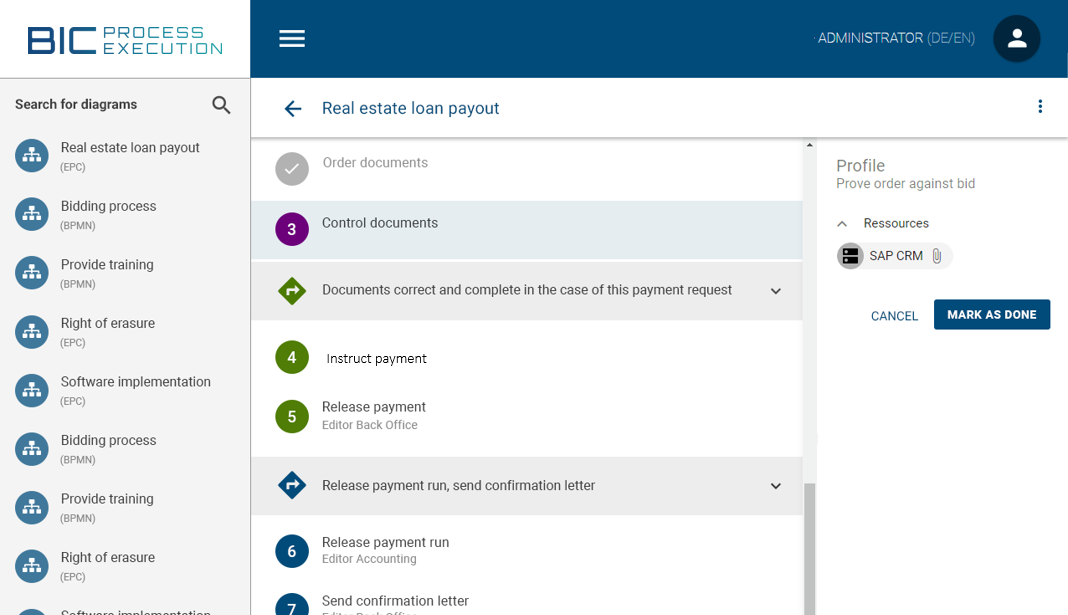Click the diagram icon next to Bidding process BPMN

tap(31, 214)
